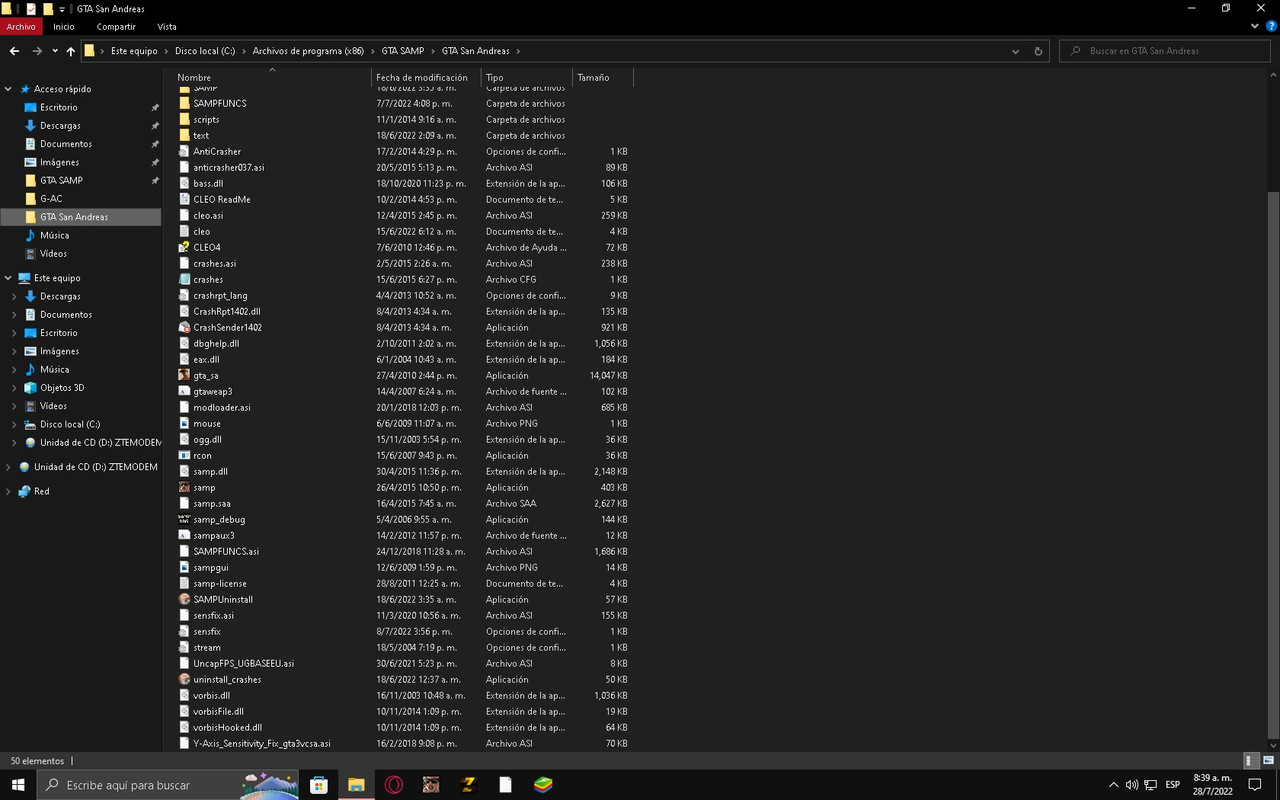Select the CrashSender1402 application icon
This screenshot has height=800, width=1280.
point(184,327)
